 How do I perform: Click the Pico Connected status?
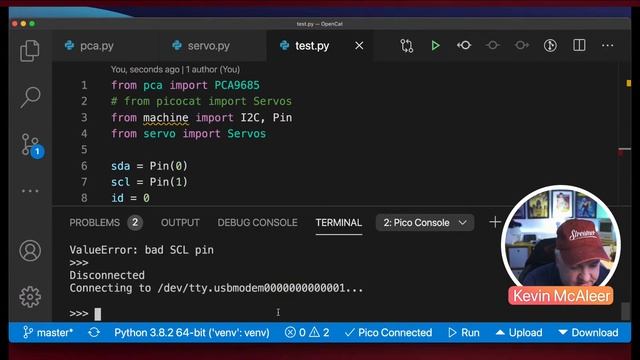[388, 333]
